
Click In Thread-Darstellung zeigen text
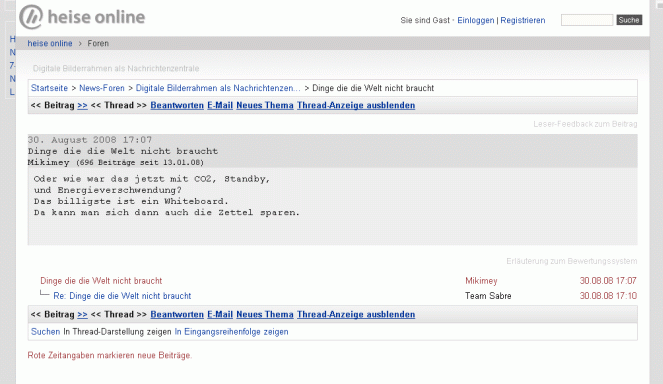coord(117,332)
